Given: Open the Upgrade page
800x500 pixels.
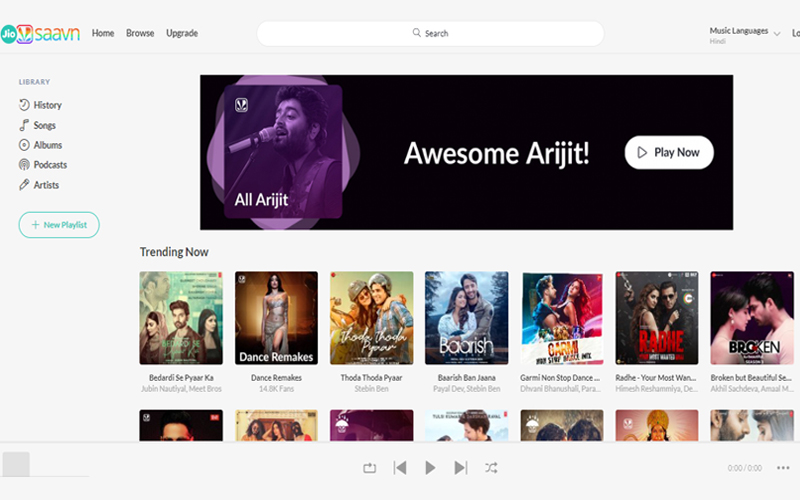Looking at the screenshot, I should [182, 33].
